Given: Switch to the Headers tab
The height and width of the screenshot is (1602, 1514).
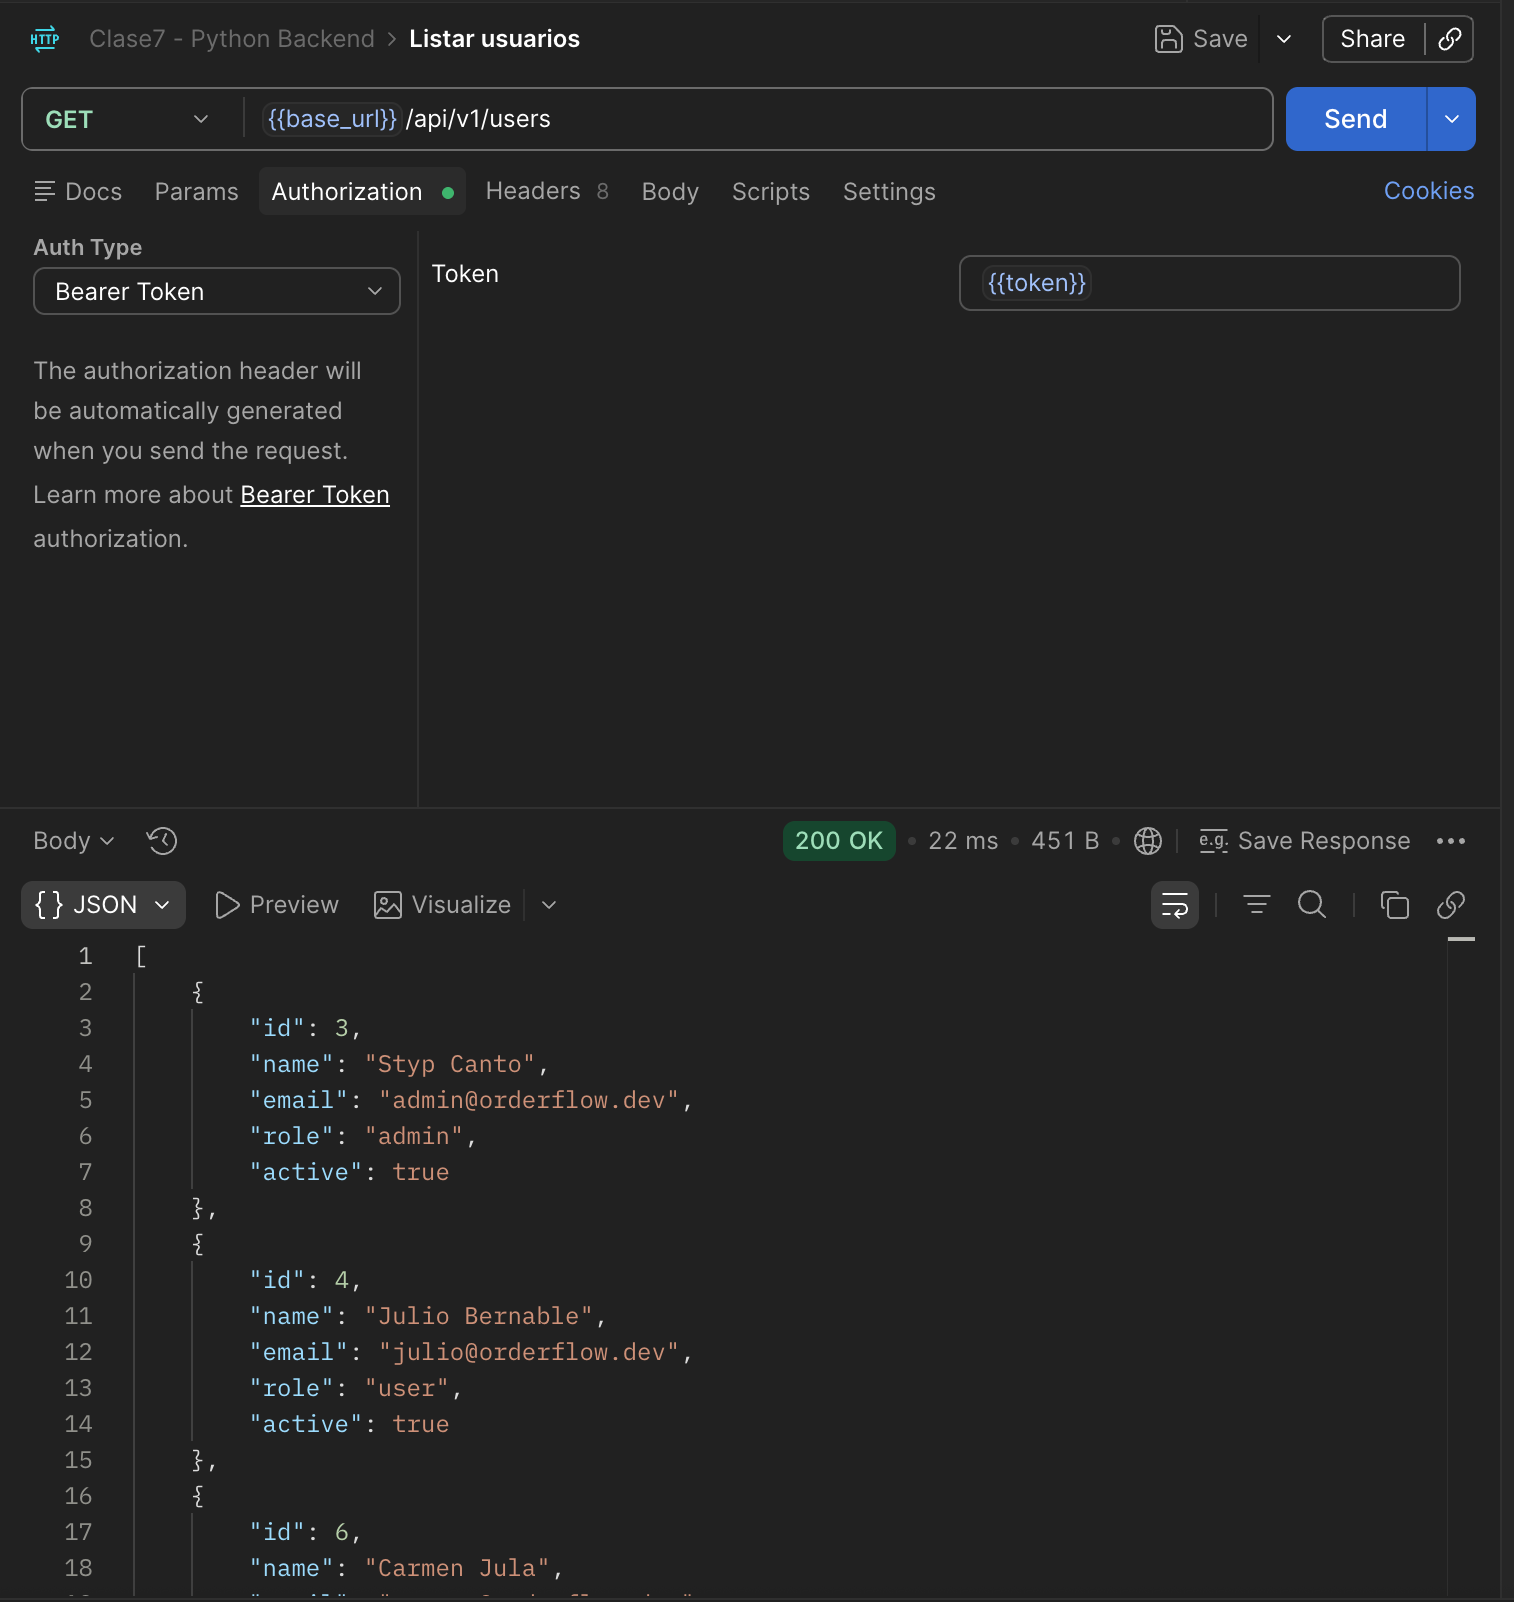Looking at the screenshot, I should [547, 191].
